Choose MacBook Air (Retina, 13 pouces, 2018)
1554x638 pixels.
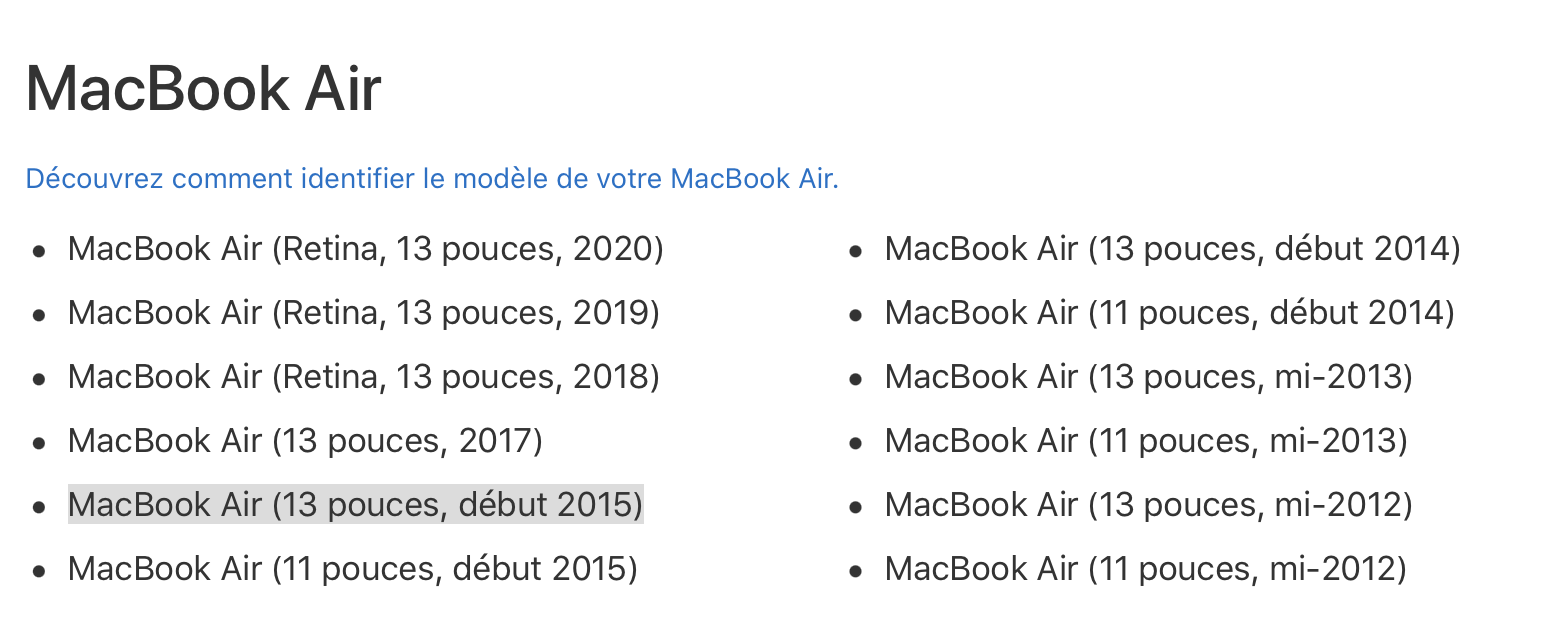(363, 377)
